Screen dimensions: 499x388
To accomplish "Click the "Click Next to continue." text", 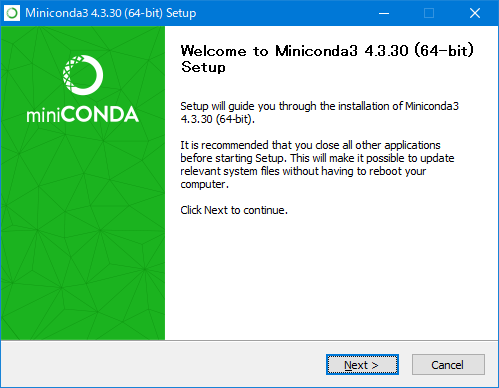I will pos(234,210).
